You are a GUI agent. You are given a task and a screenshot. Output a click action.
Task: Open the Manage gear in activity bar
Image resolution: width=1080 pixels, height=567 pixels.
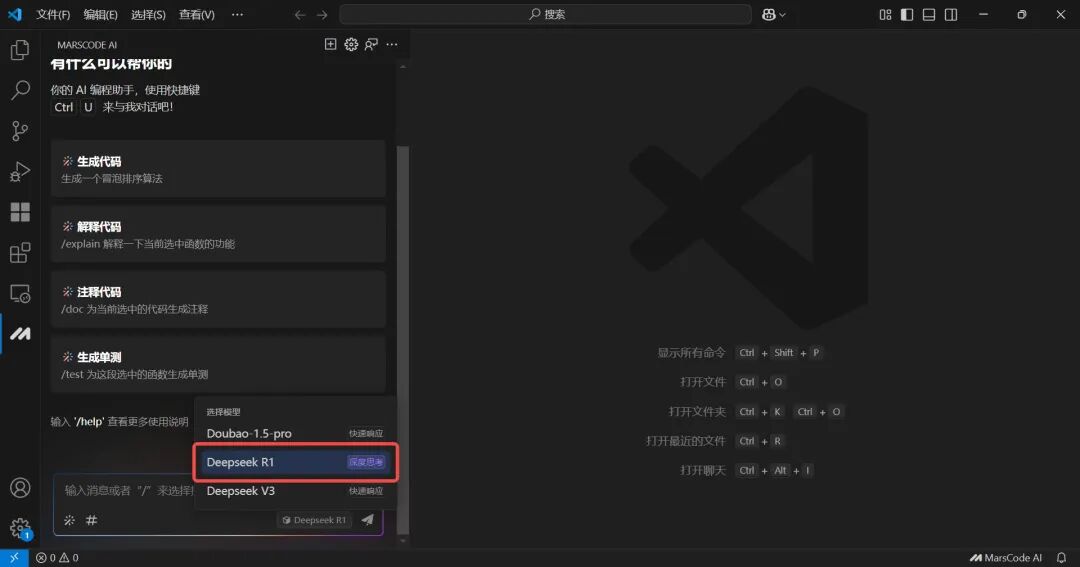click(20, 528)
